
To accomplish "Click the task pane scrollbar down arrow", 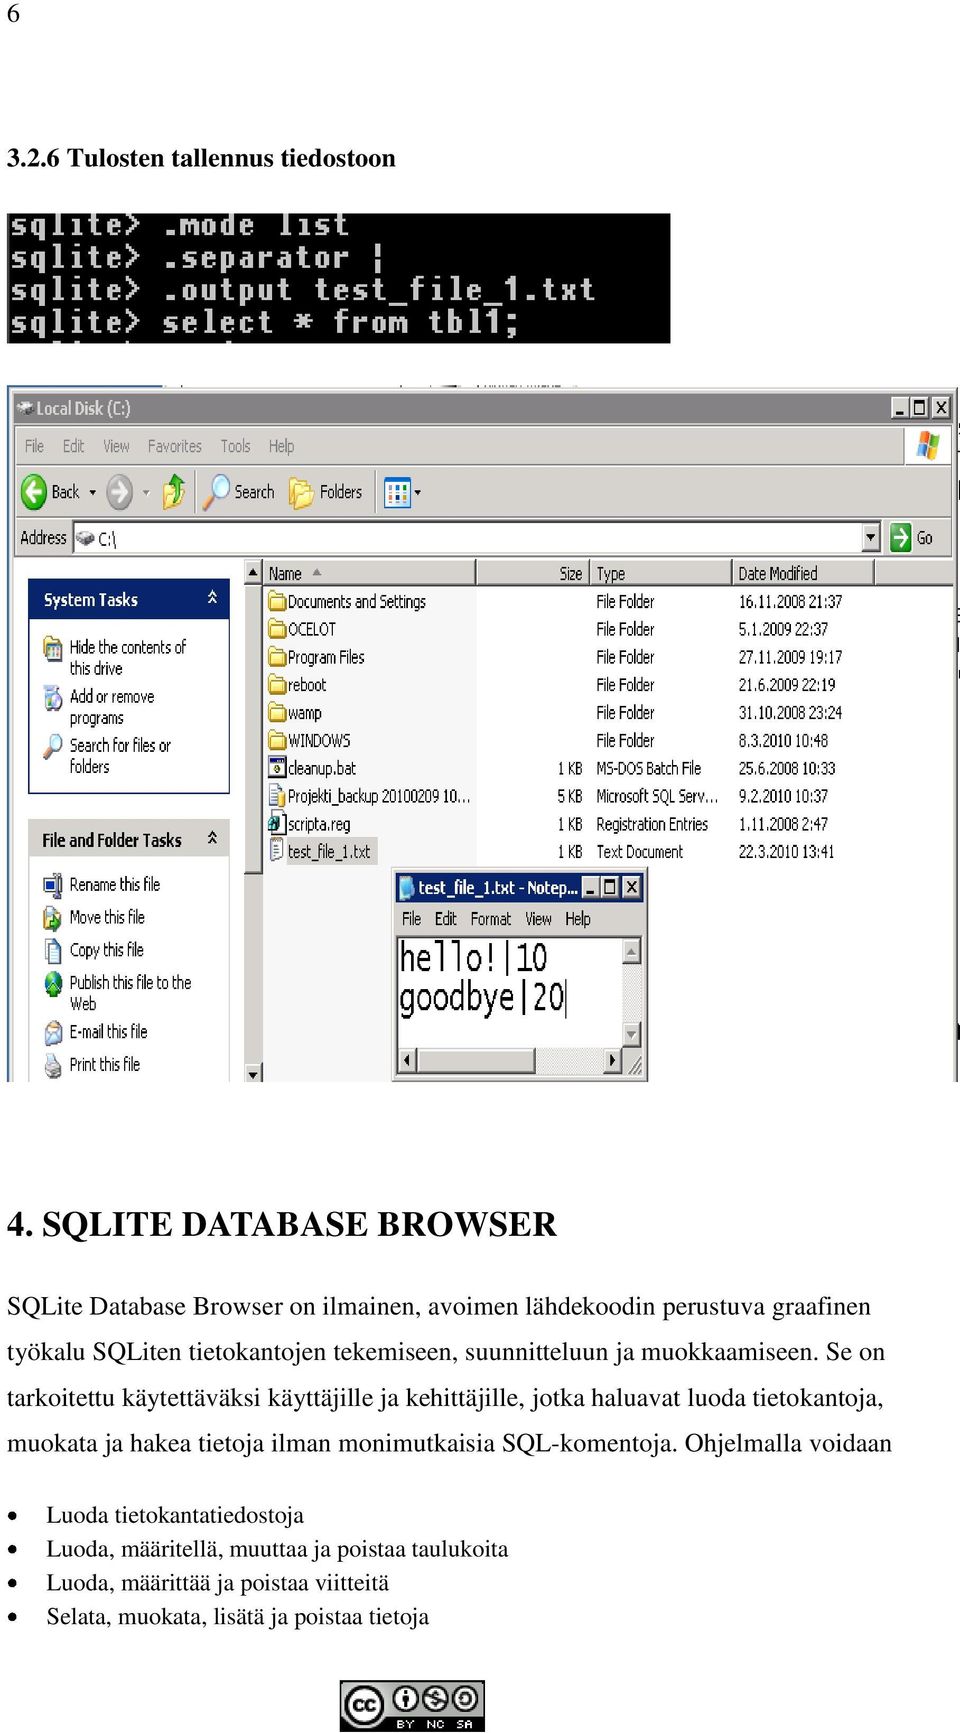I will pos(253,1073).
